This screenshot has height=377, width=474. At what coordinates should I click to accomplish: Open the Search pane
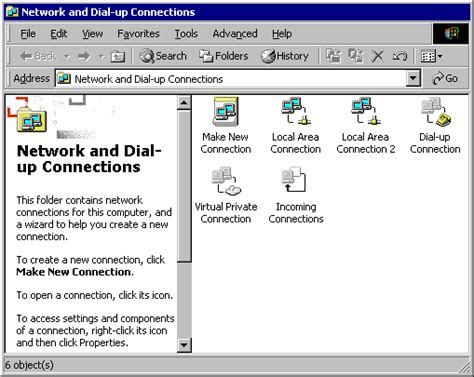pyautogui.click(x=163, y=56)
